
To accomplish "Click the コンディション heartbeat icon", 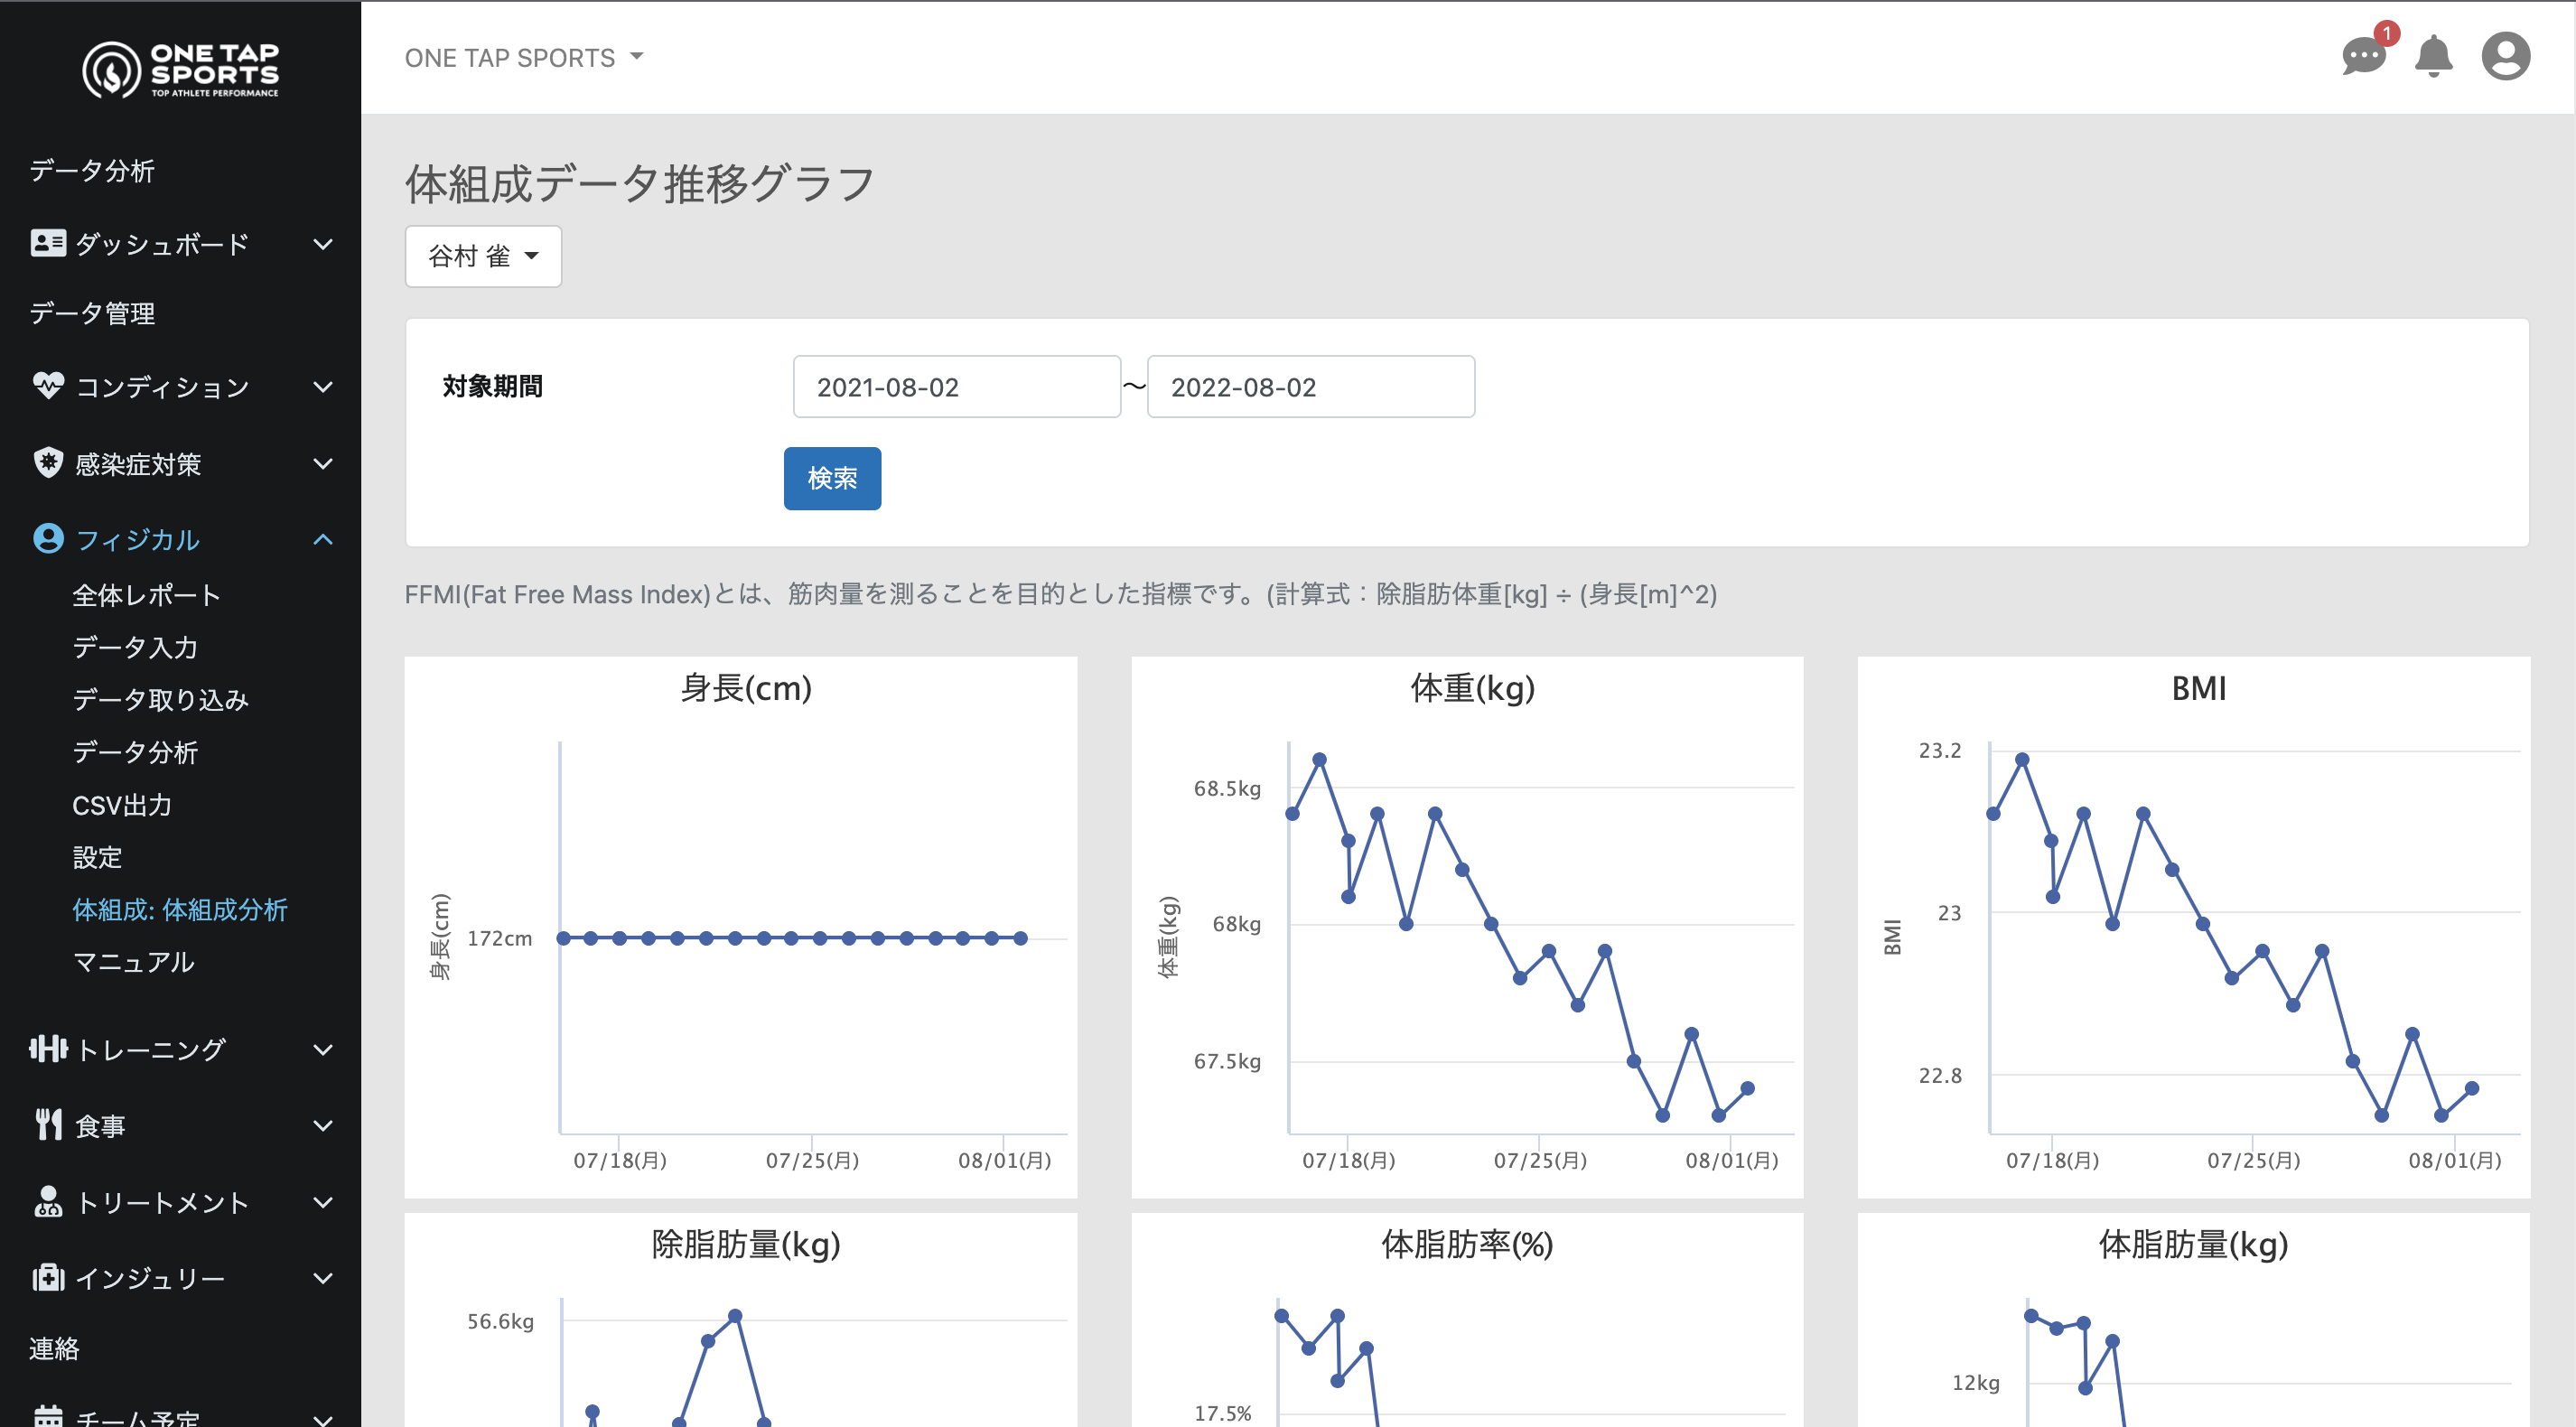I will (48, 386).
